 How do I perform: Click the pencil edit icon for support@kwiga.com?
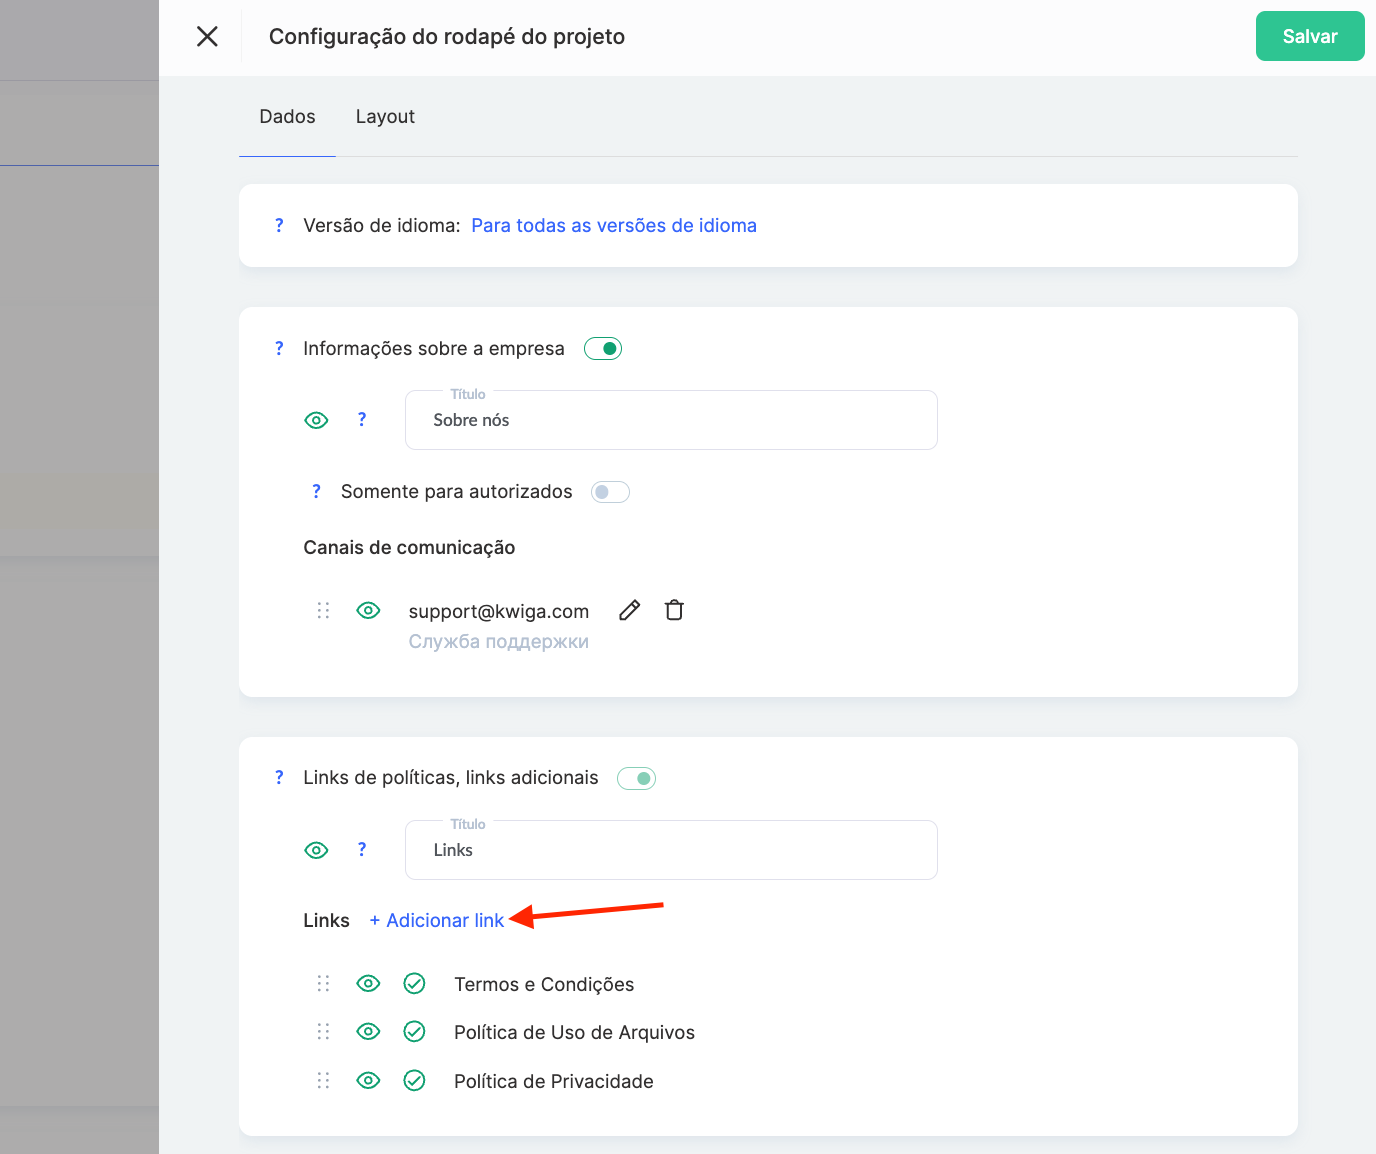[629, 610]
